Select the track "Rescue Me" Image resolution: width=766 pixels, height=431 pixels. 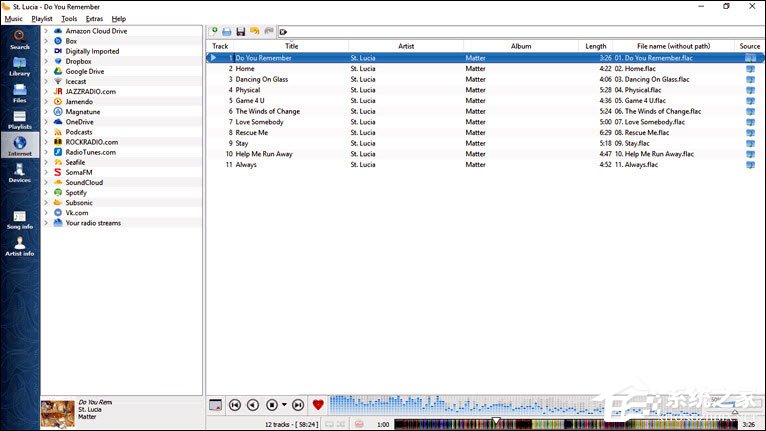(251, 133)
